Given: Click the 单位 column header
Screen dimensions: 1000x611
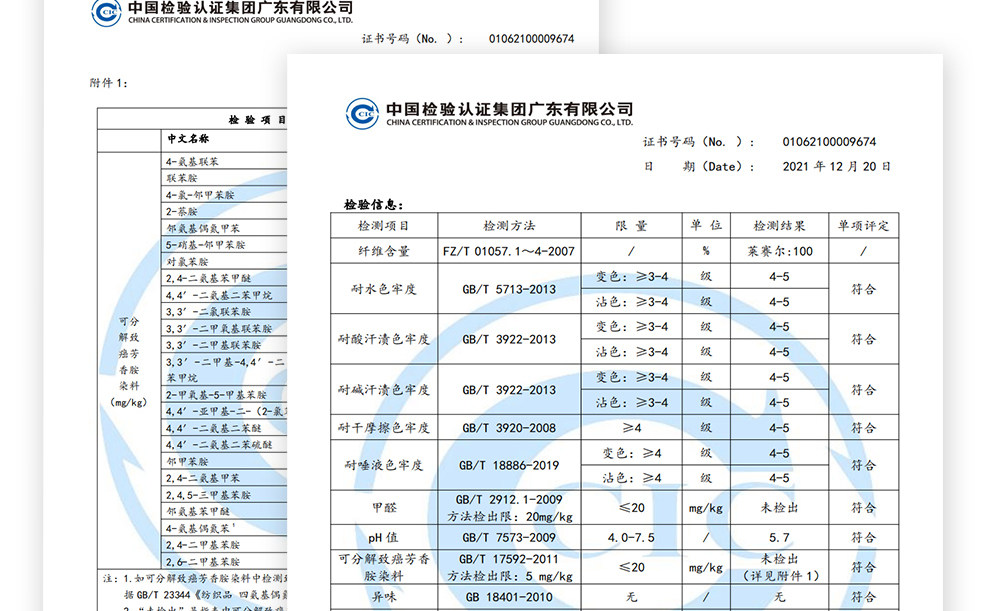Looking at the screenshot, I should (x=706, y=225).
